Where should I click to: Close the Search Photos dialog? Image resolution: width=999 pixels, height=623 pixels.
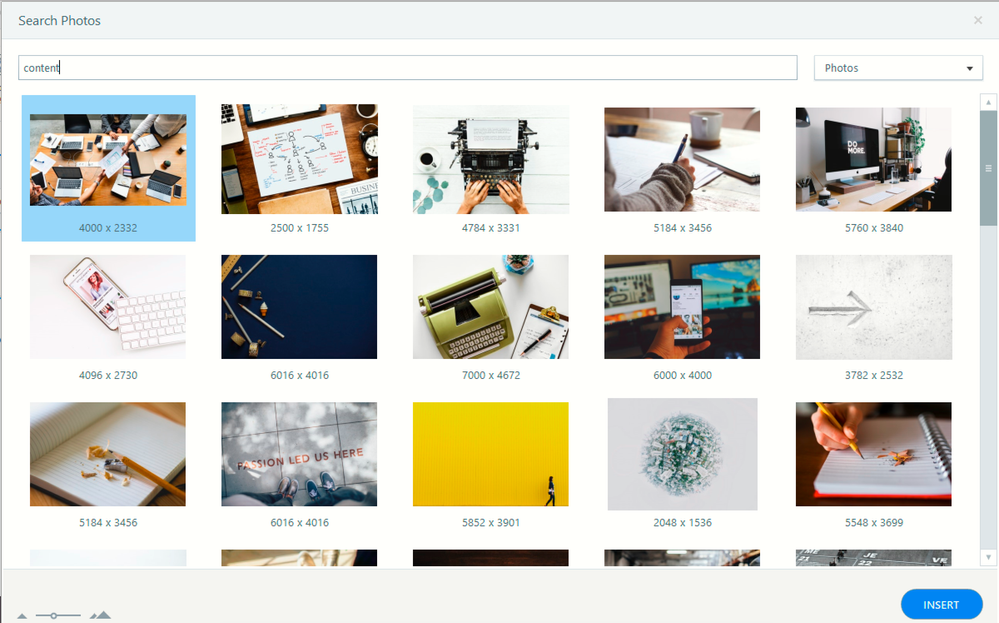click(978, 20)
